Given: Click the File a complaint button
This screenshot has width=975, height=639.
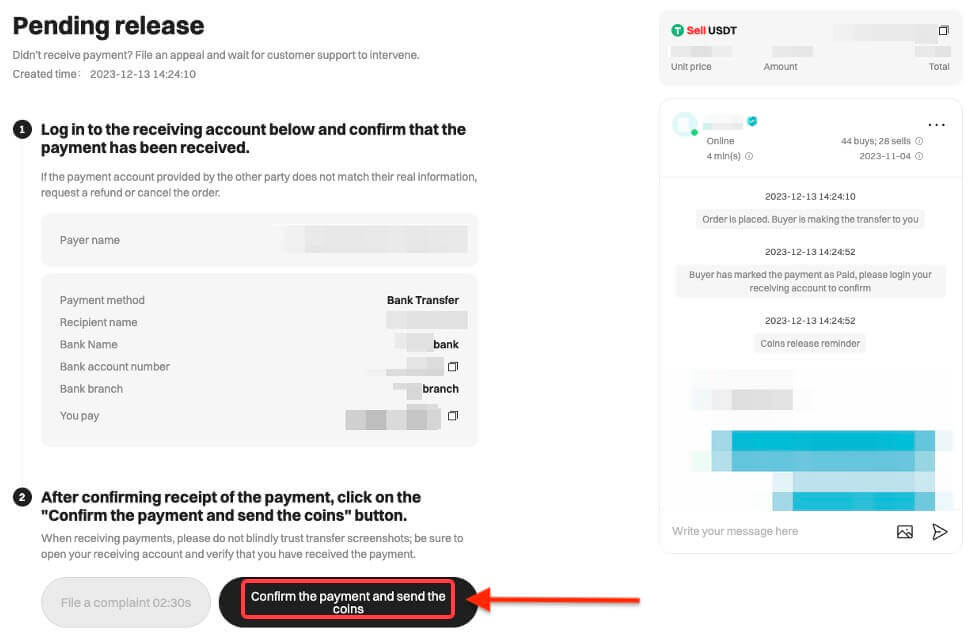Looking at the screenshot, I should (126, 603).
